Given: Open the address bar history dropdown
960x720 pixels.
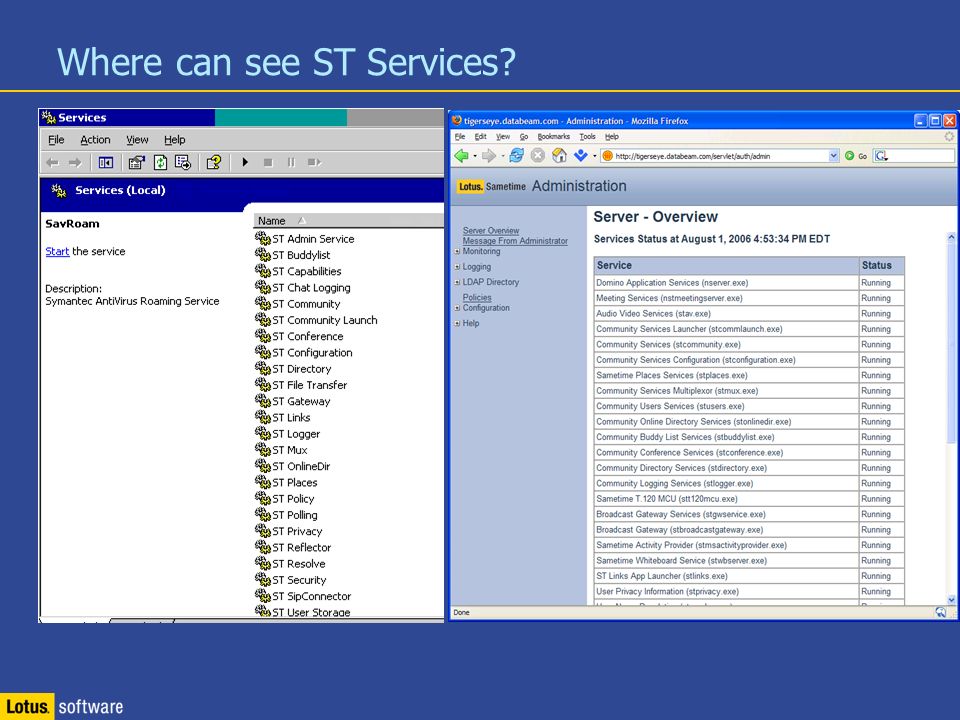Looking at the screenshot, I should point(833,156).
